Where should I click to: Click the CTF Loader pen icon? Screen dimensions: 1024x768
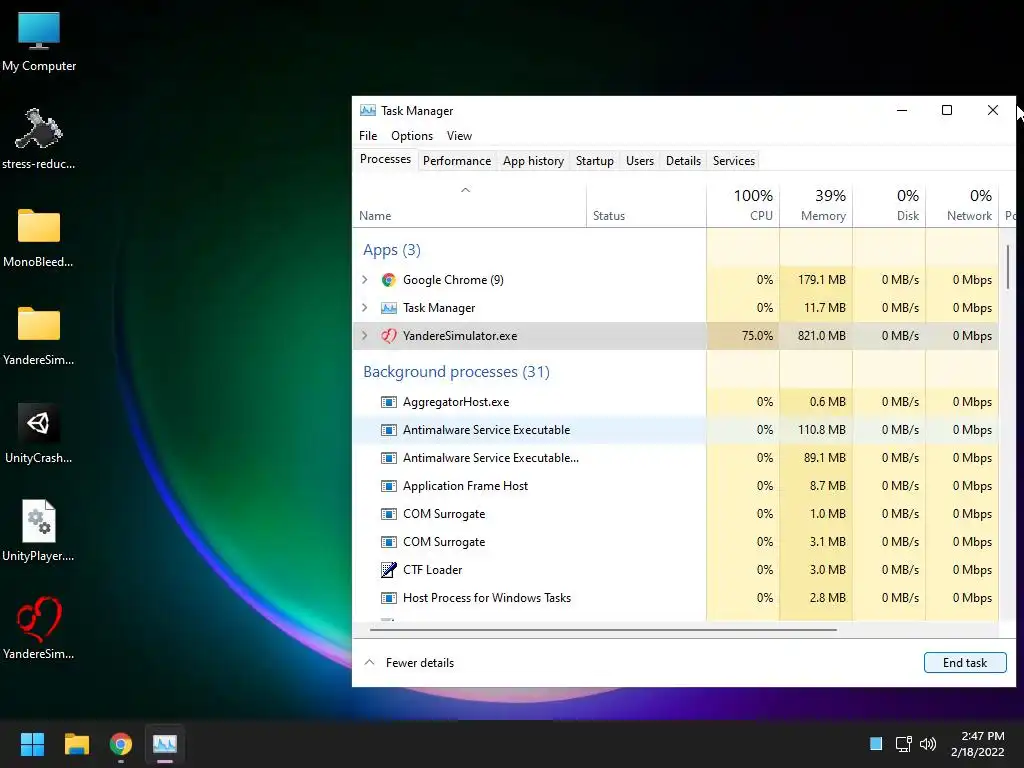point(389,570)
